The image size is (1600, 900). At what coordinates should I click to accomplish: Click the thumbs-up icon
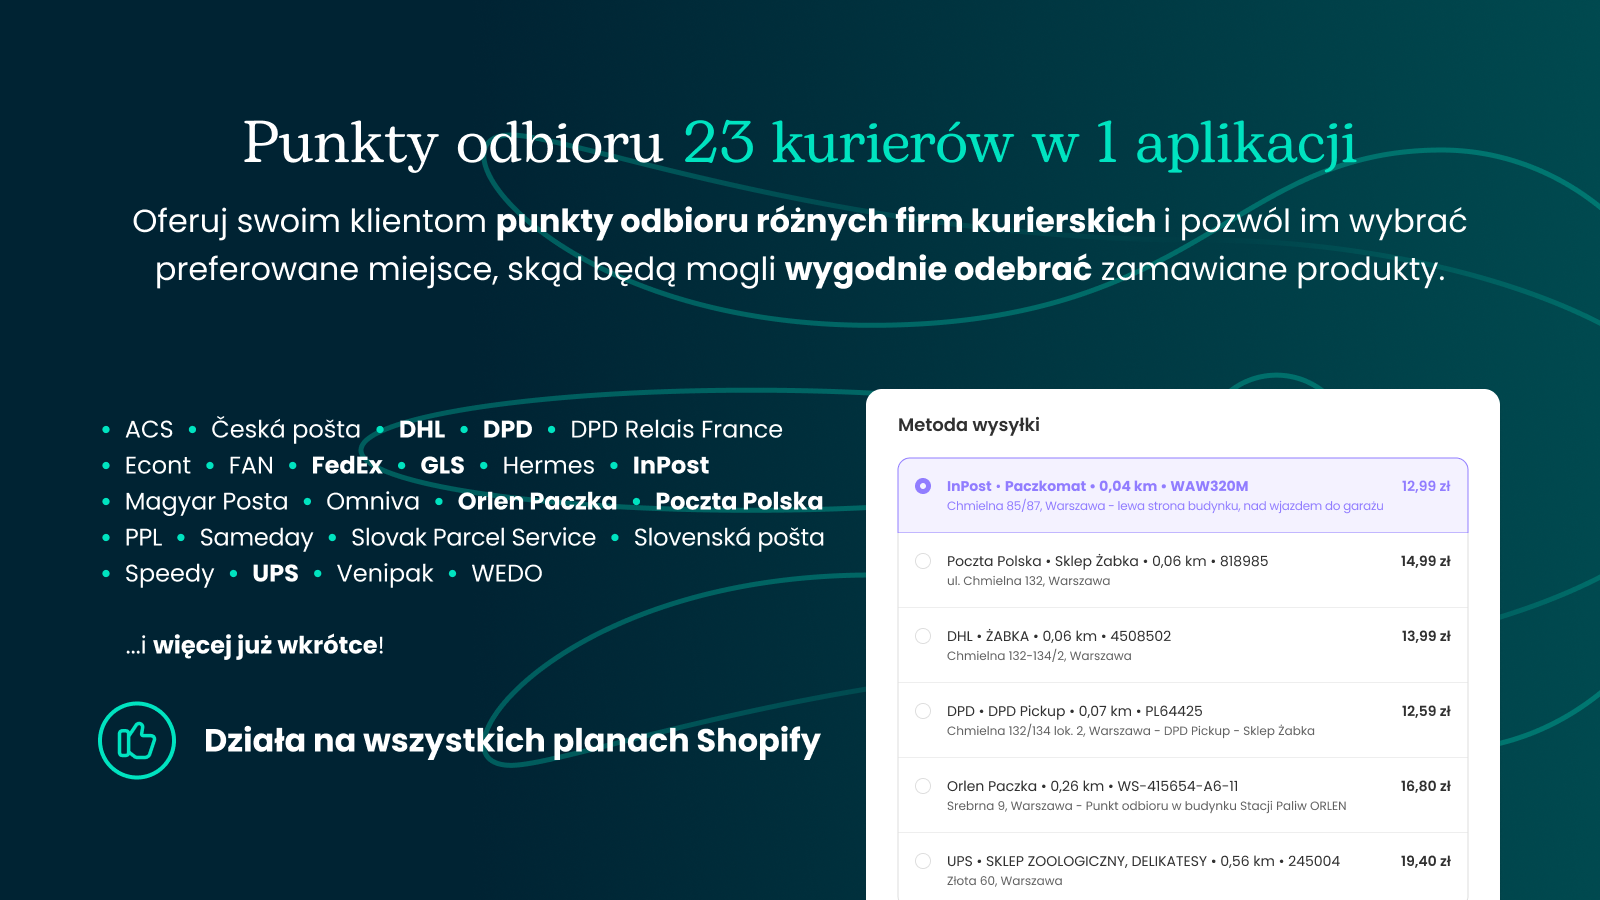[137, 741]
